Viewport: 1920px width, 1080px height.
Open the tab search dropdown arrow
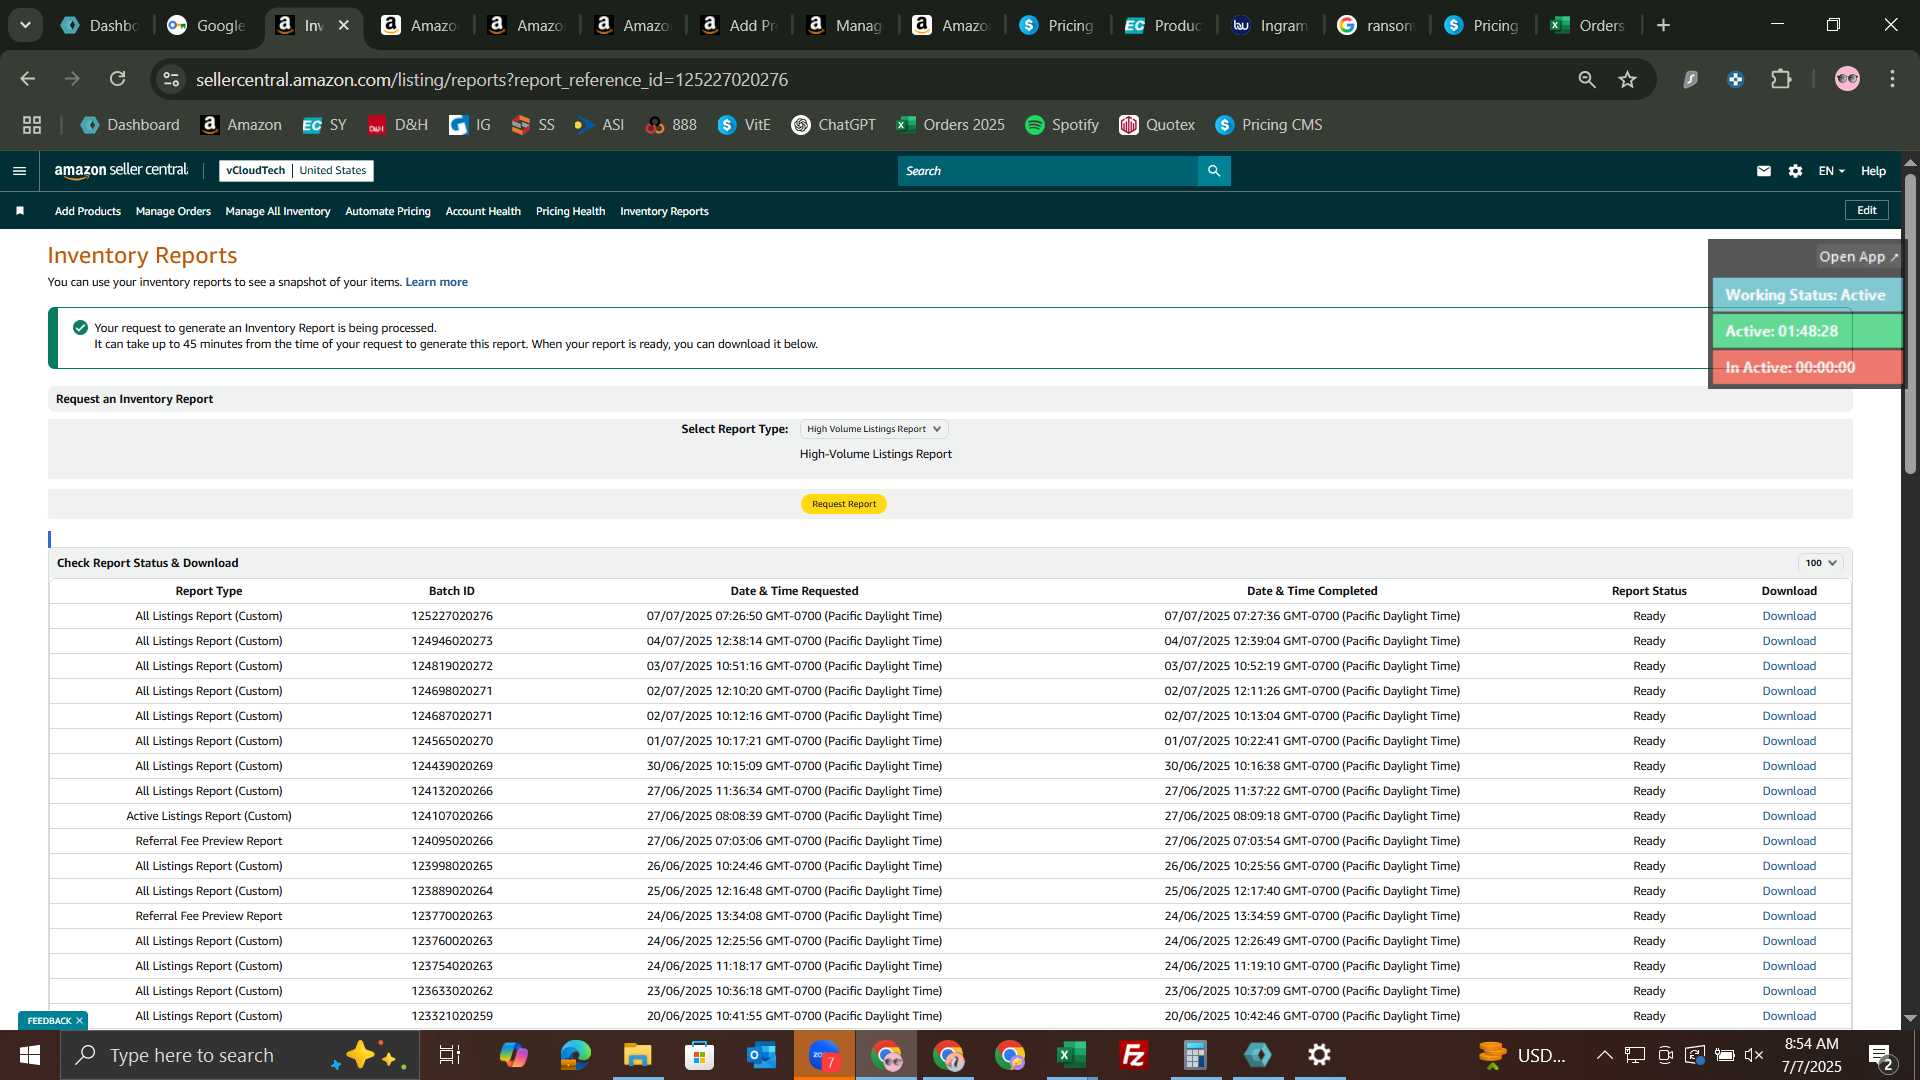point(25,25)
